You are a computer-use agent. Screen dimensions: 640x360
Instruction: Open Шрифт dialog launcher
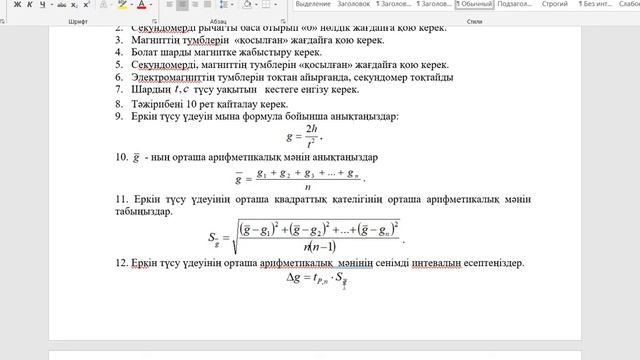[154, 21]
